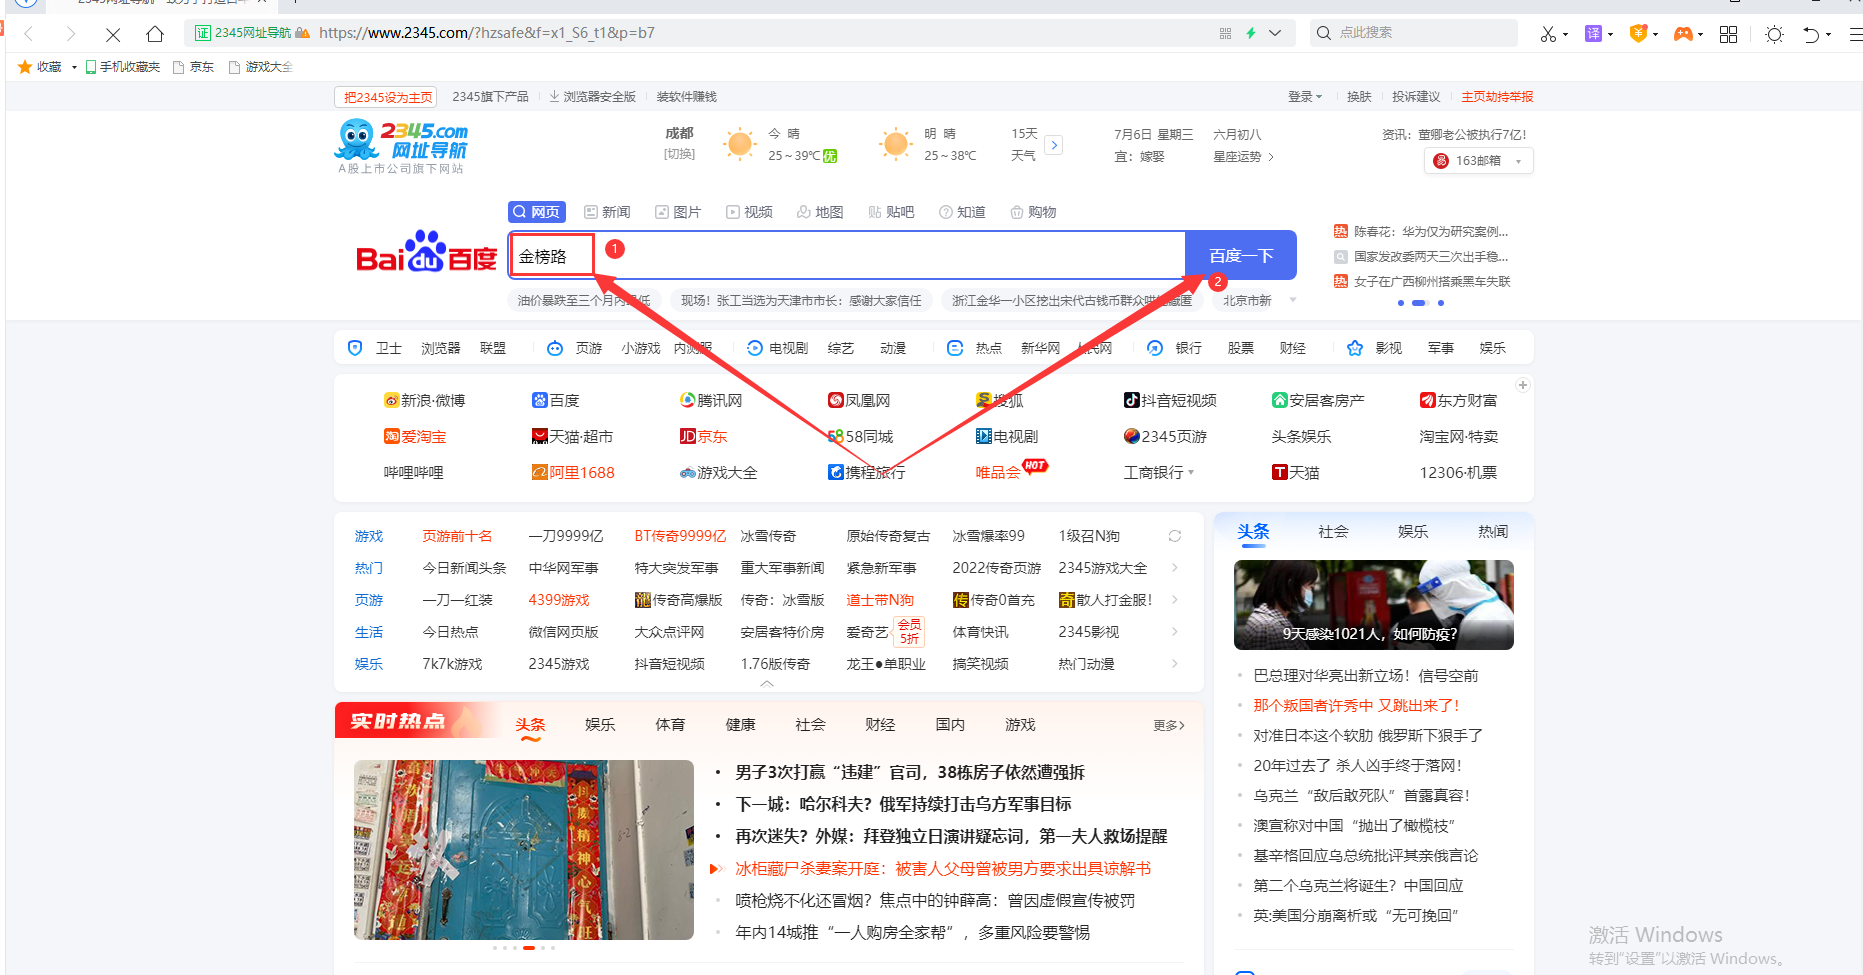Open translate extension dropdown arrow

(x=1610, y=35)
